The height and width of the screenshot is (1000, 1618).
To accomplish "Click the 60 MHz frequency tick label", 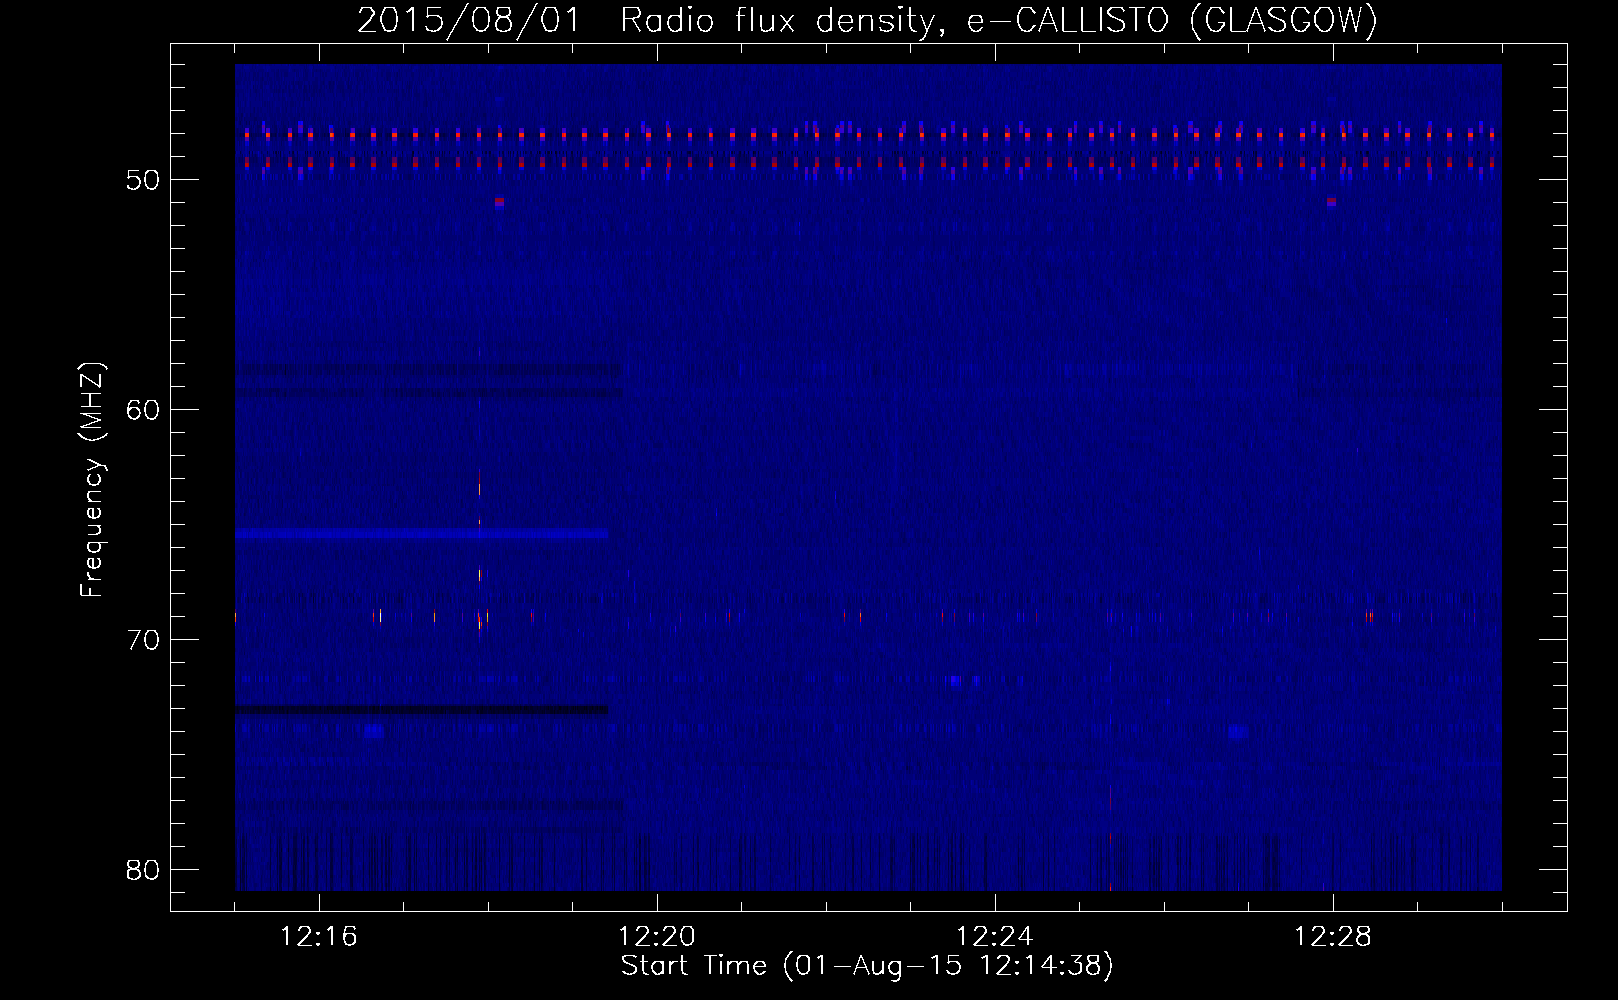I will coord(145,410).
